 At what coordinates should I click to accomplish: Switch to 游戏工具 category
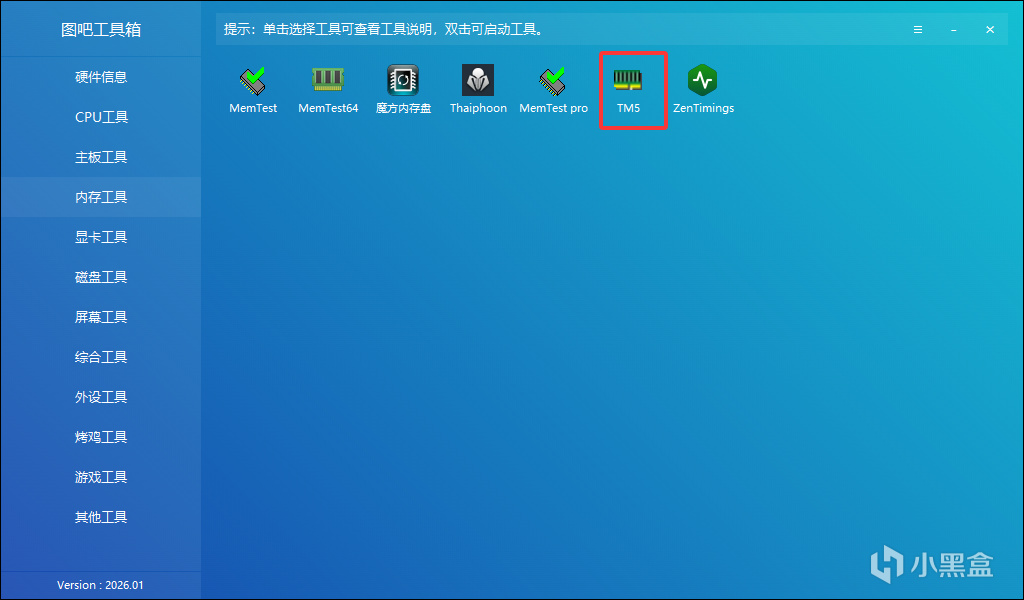click(x=101, y=477)
